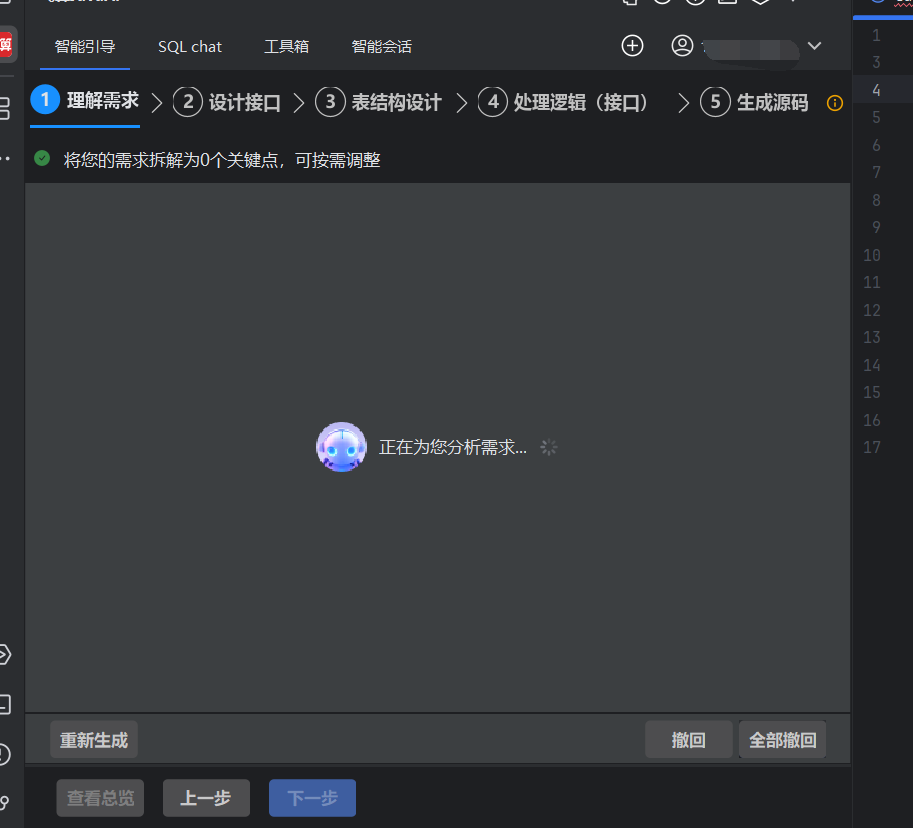Open the 智能会话 tab
Screen dimensions: 913x828
tap(381, 46)
